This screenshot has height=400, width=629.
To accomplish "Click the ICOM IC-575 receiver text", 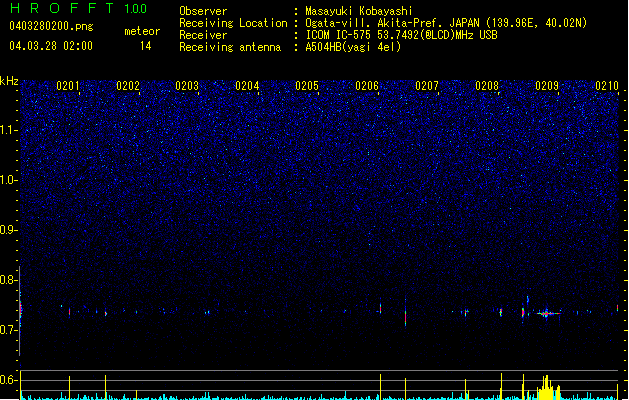I will click(401, 35).
